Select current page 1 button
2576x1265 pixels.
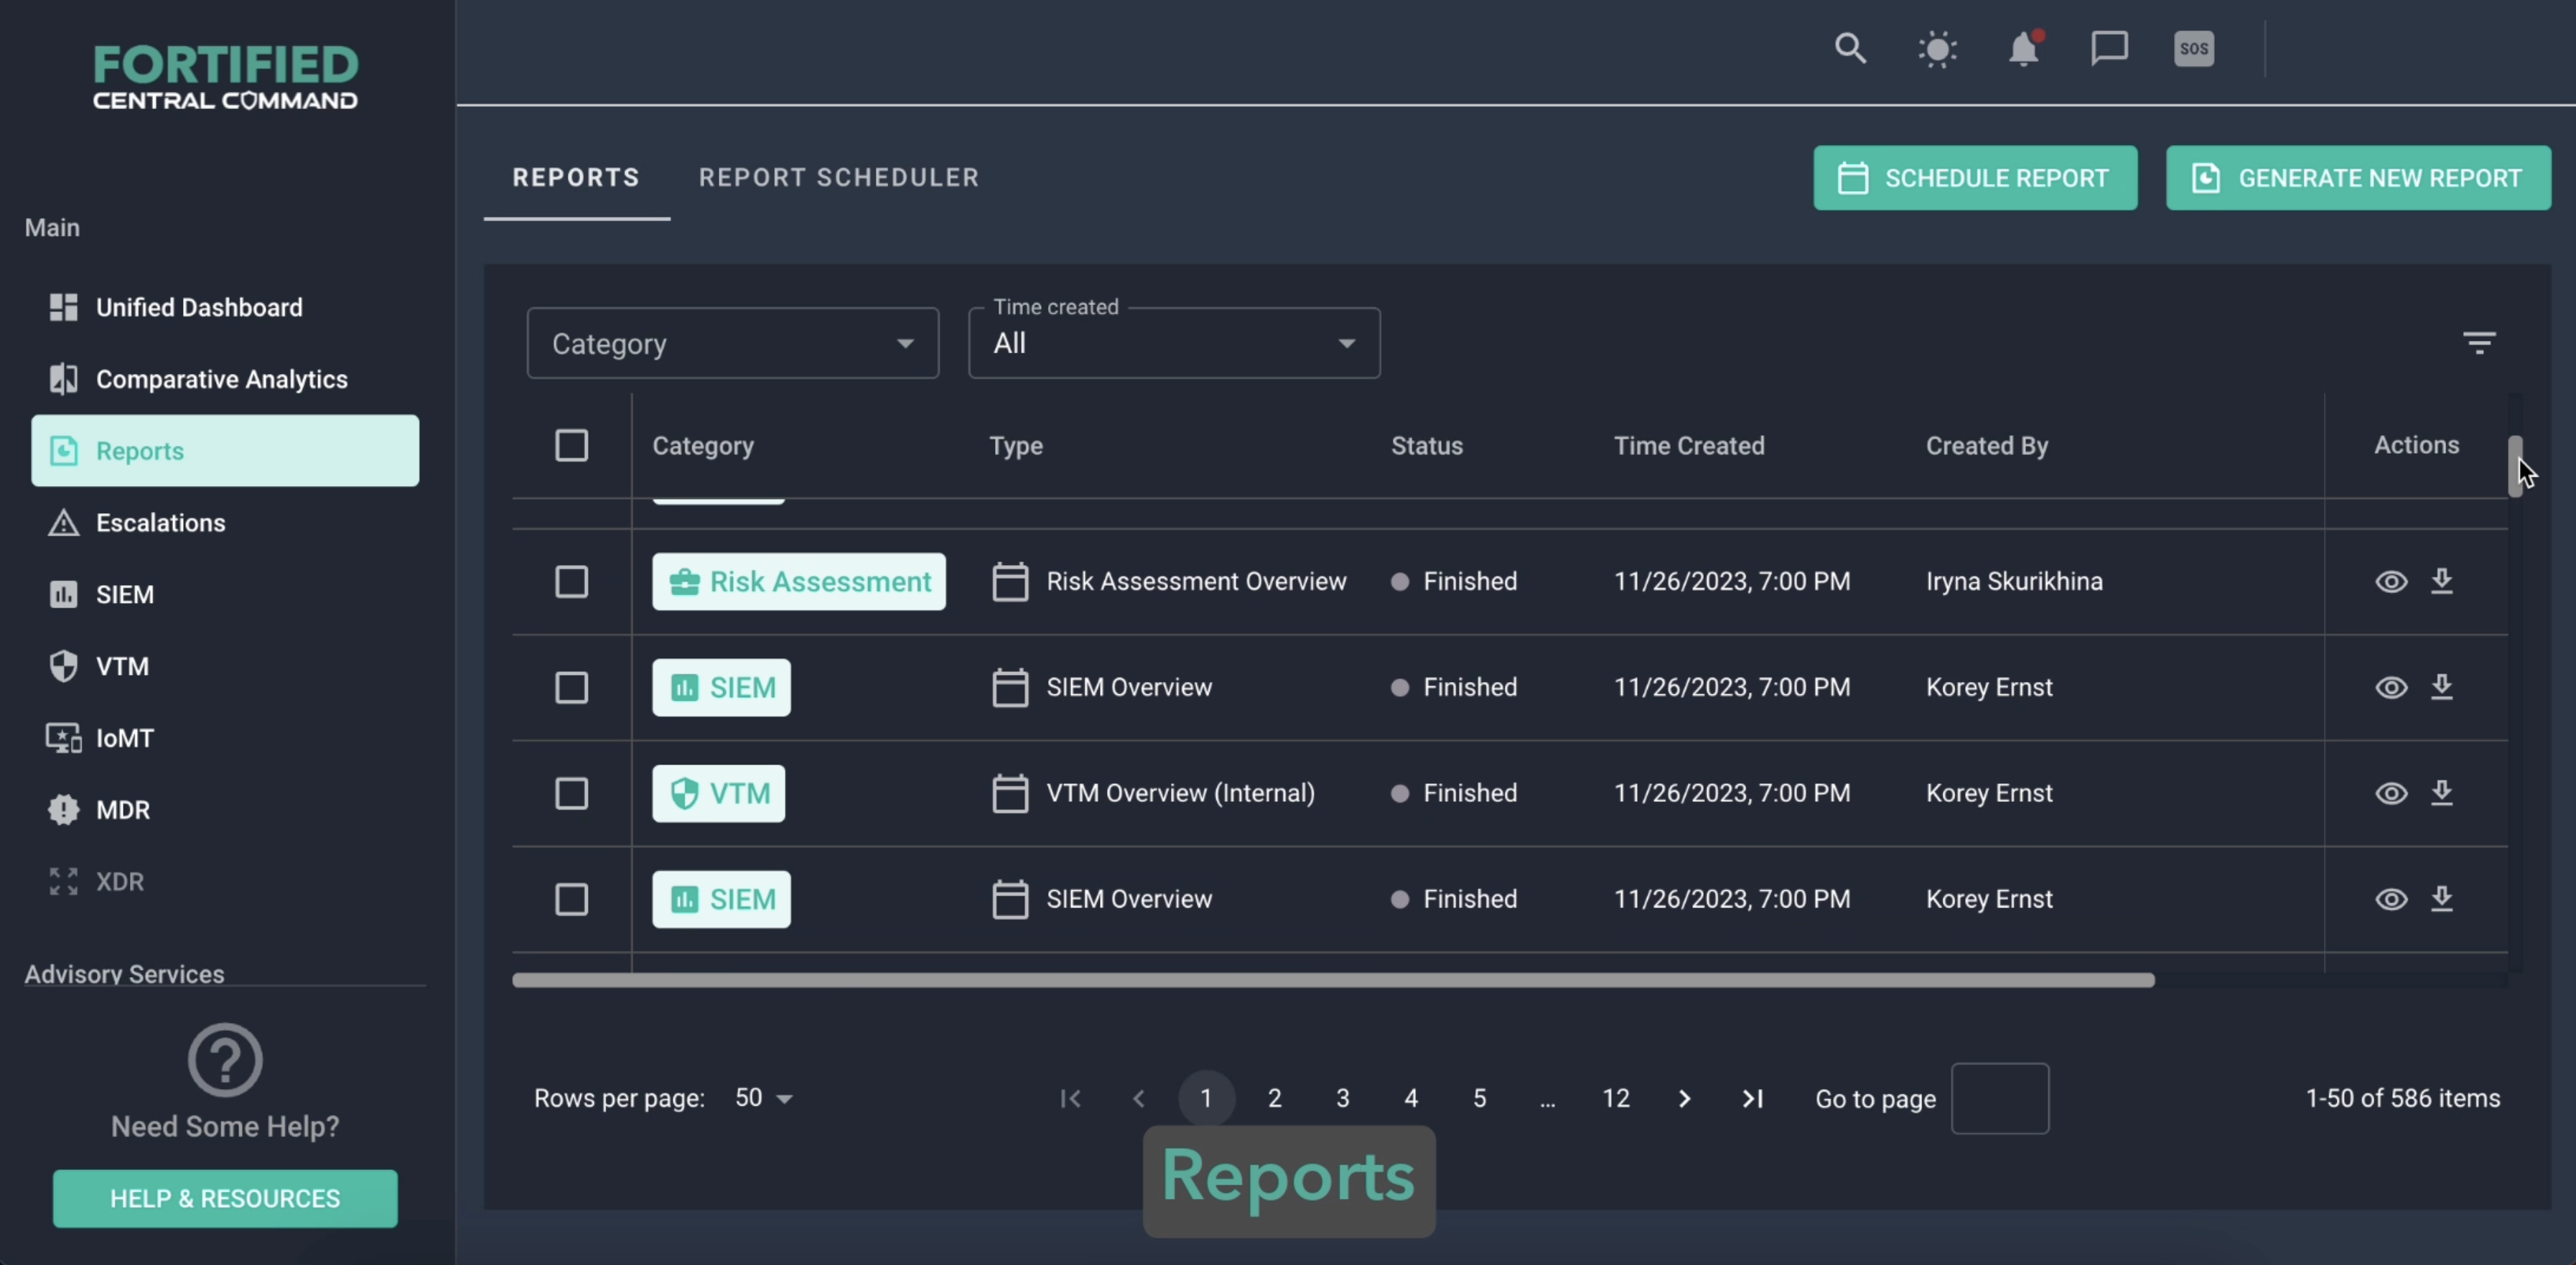(x=1206, y=1099)
